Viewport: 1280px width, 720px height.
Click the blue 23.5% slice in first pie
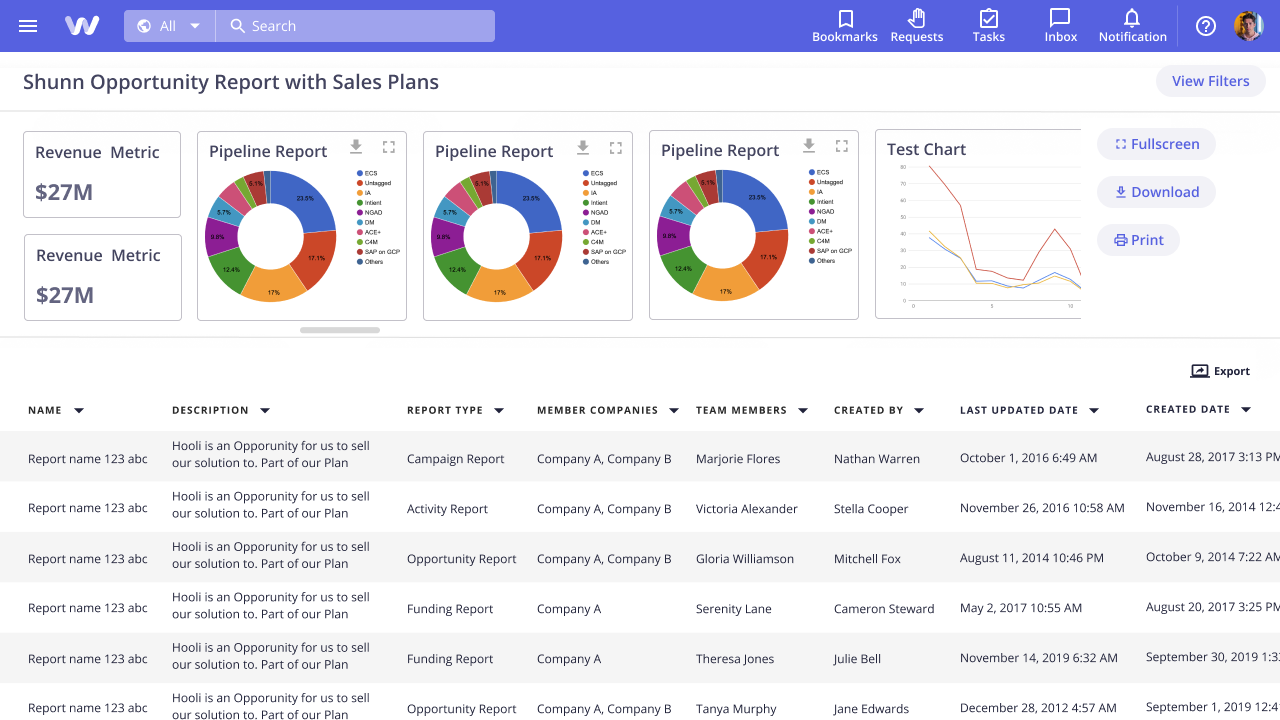(x=306, y=197)
